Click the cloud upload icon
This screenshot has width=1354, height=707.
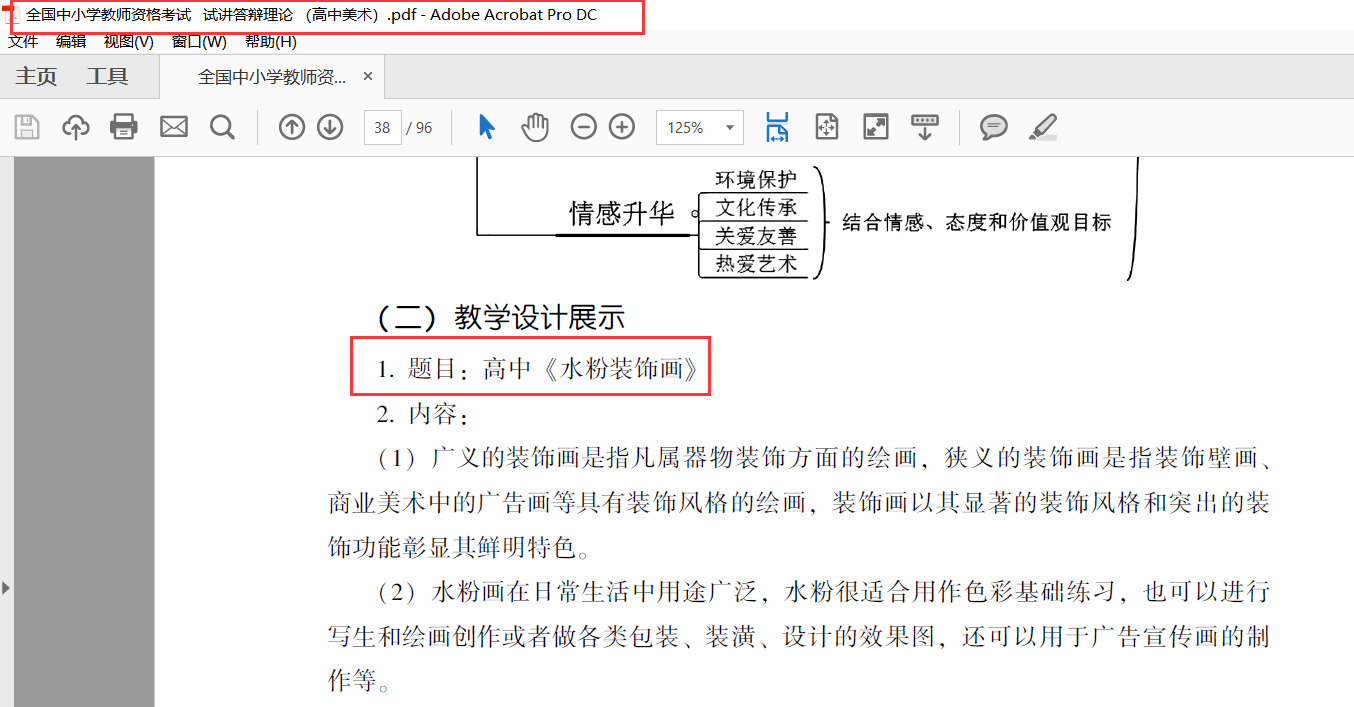tap(76, 127)
